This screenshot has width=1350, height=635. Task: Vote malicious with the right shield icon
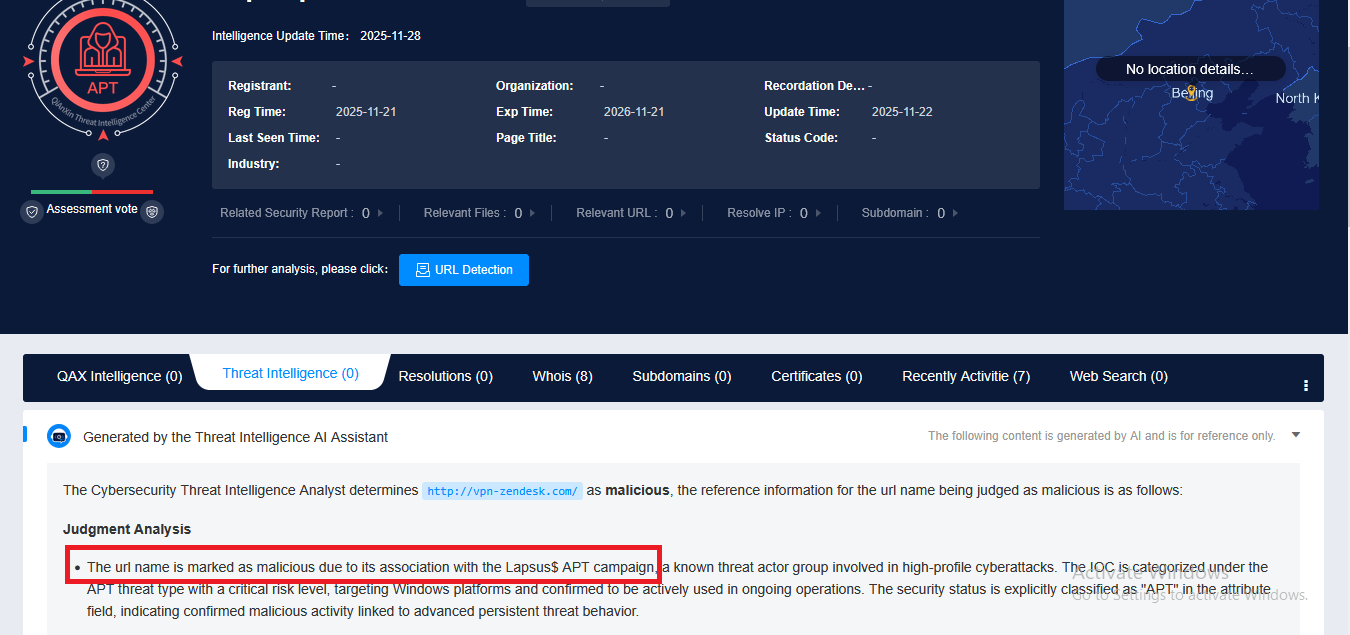coord(152,211)
